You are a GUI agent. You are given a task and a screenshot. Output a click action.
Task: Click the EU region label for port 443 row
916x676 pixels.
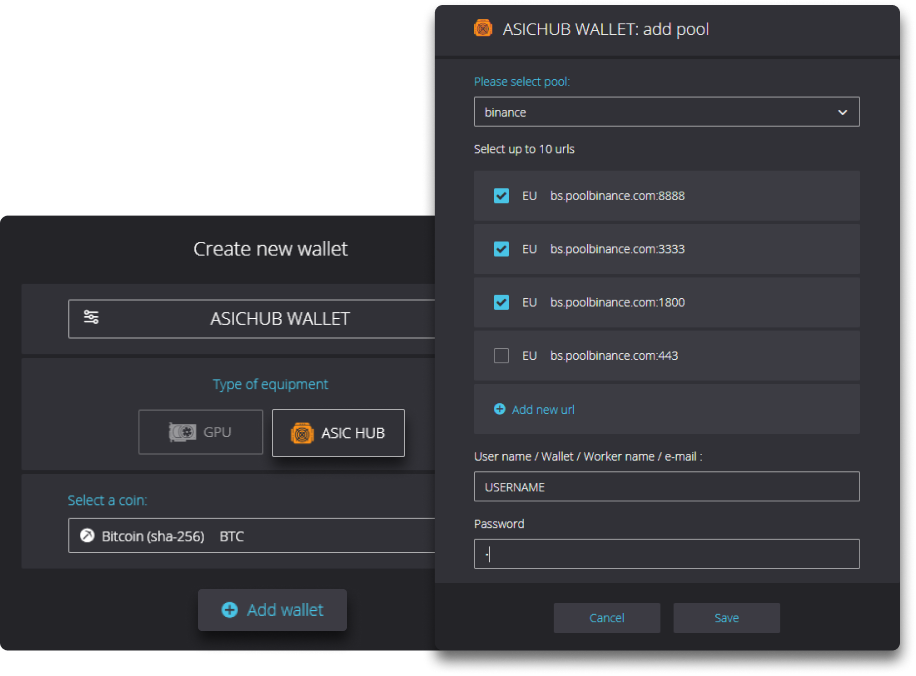pos(529,355)
